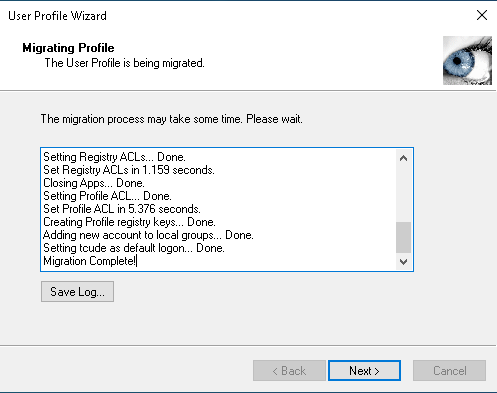The width and height of the screenshot is (497, 393).
Task: Open the Save Log... dialog
Action: click(77, 292)
